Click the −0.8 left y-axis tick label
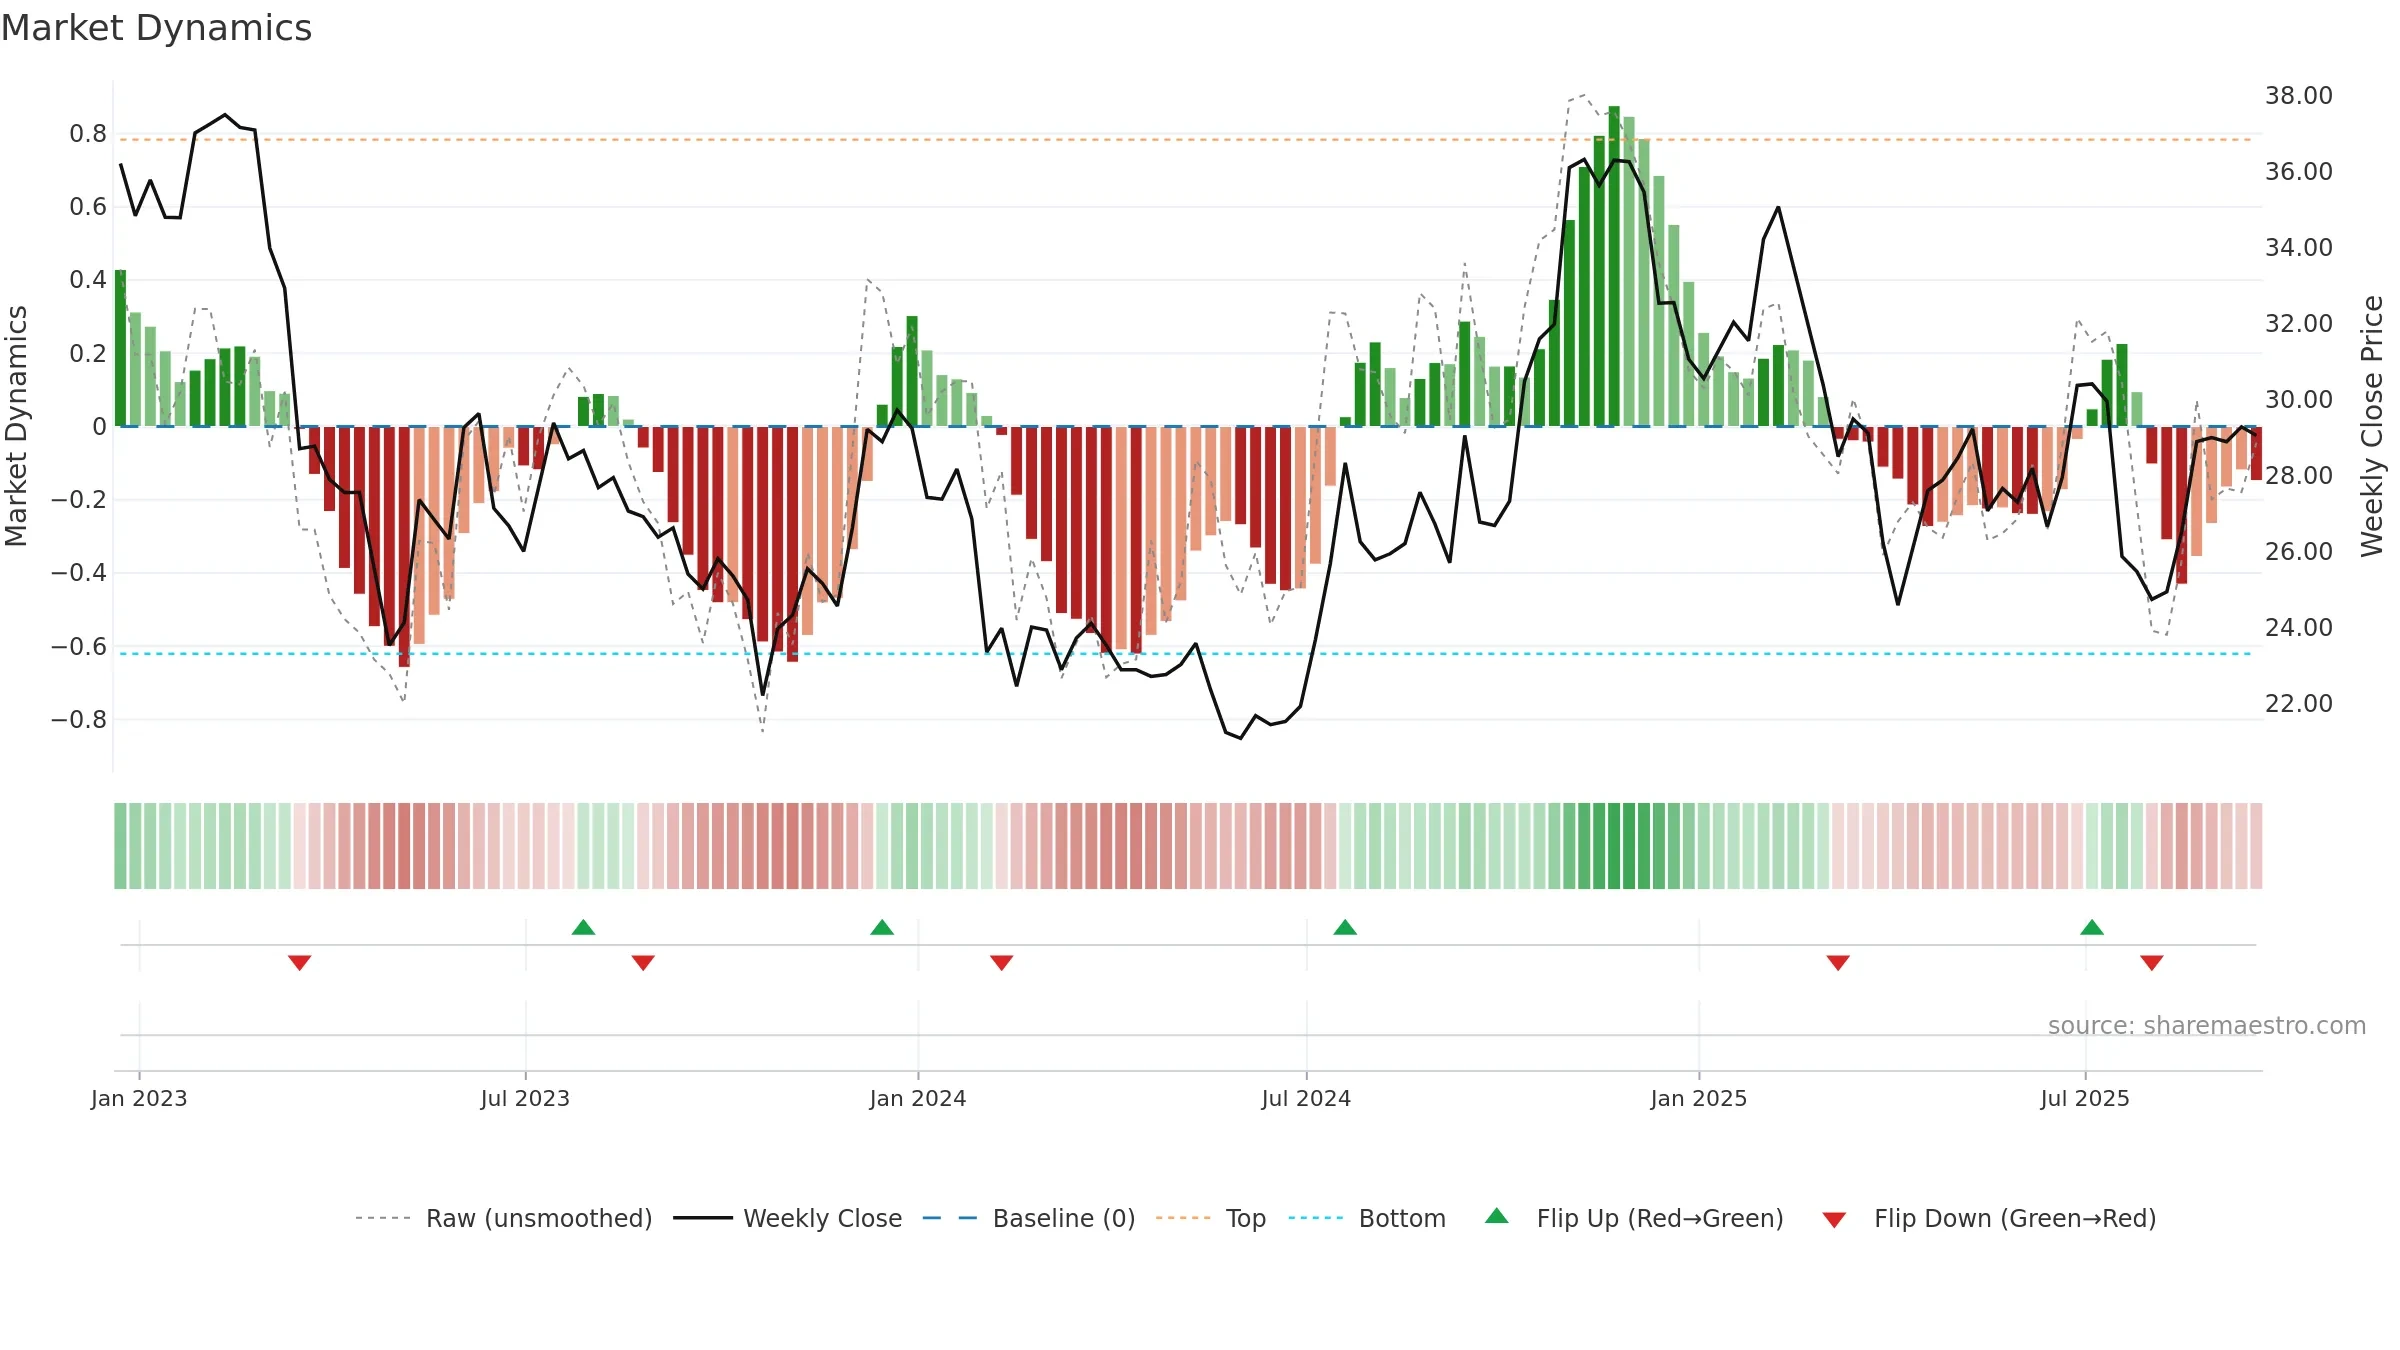 tap(79, 719)
